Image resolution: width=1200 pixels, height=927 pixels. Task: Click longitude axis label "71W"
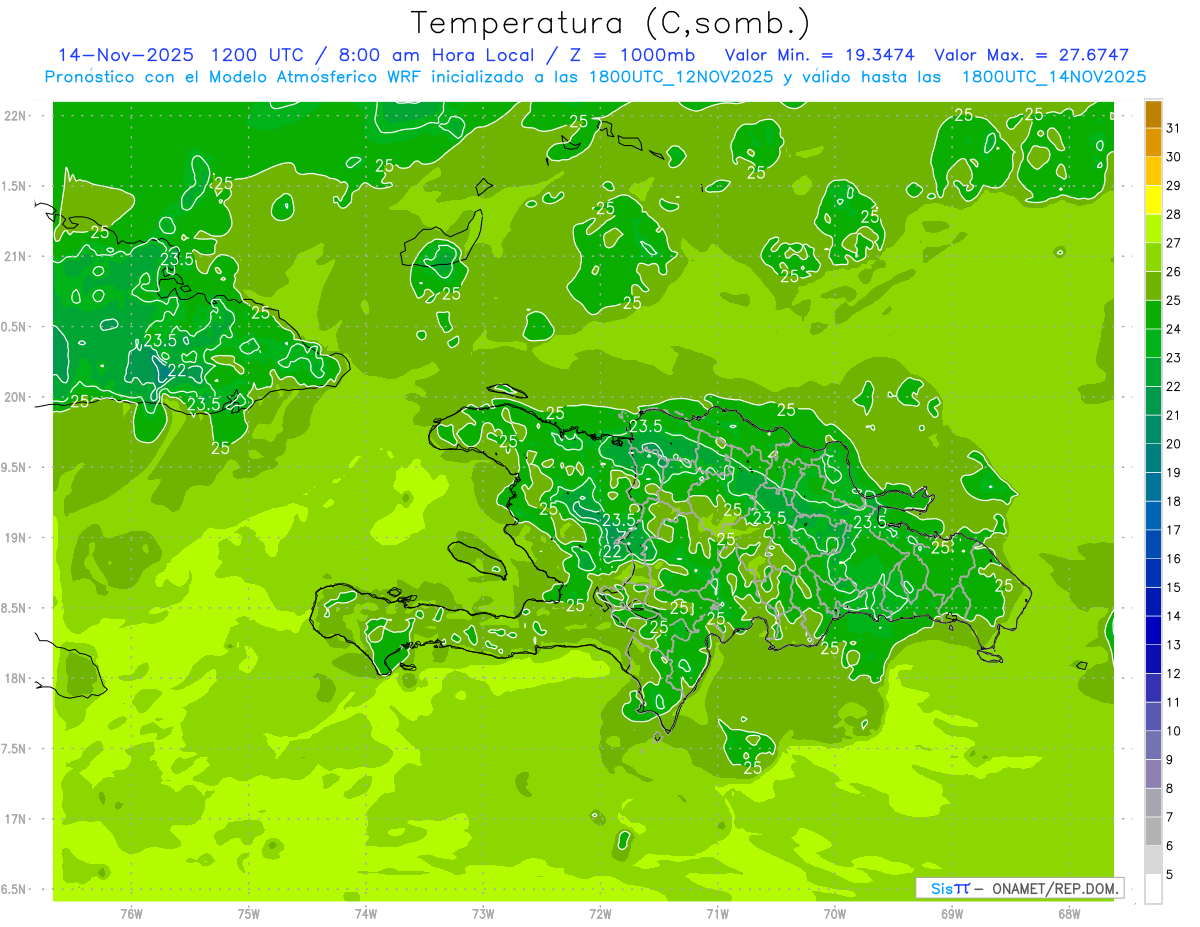pyautogui.click(x=717, y=914)
